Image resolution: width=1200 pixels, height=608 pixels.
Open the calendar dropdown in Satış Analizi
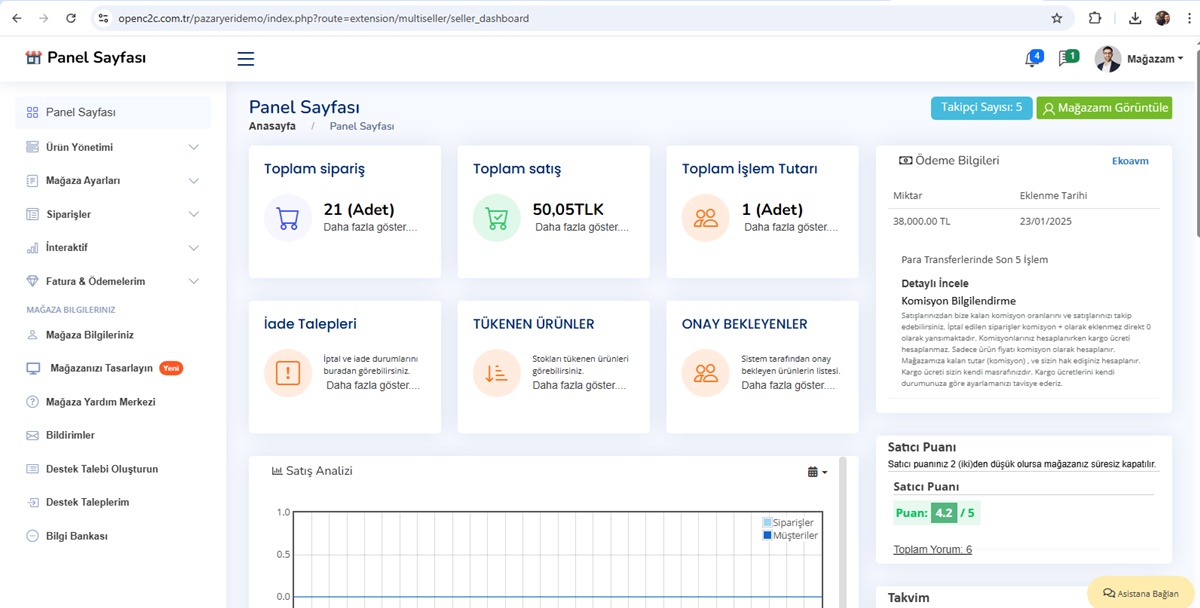click(x=817, y=472)
